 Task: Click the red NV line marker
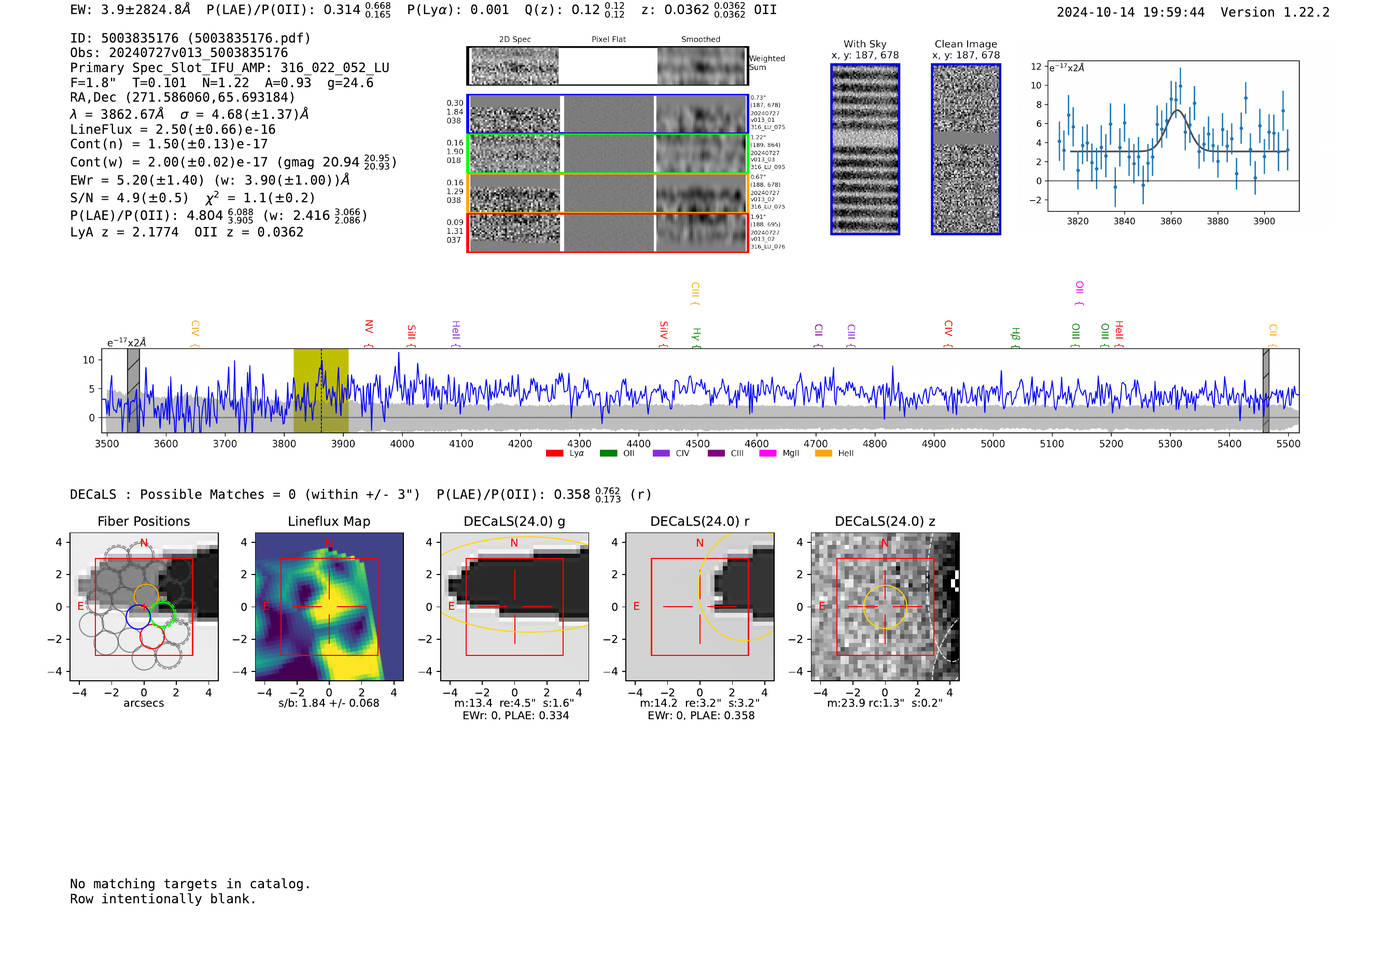pos(369,334)
